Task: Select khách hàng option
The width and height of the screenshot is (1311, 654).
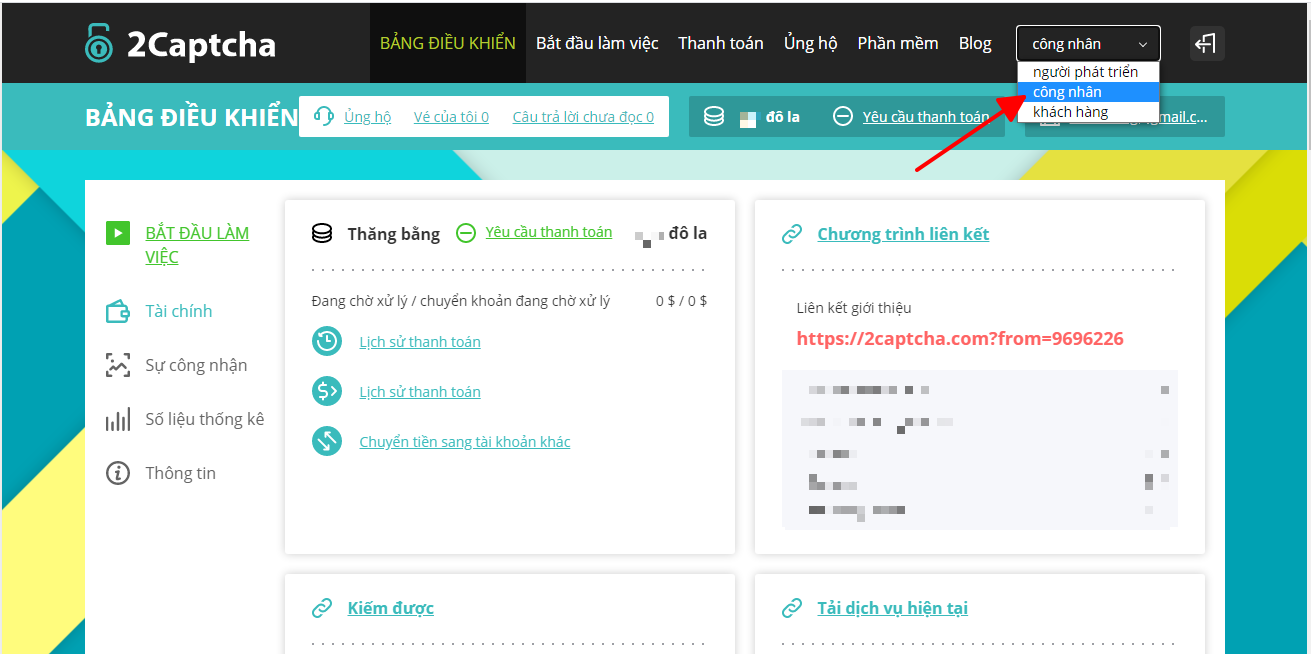Action: pos(1088,112)
